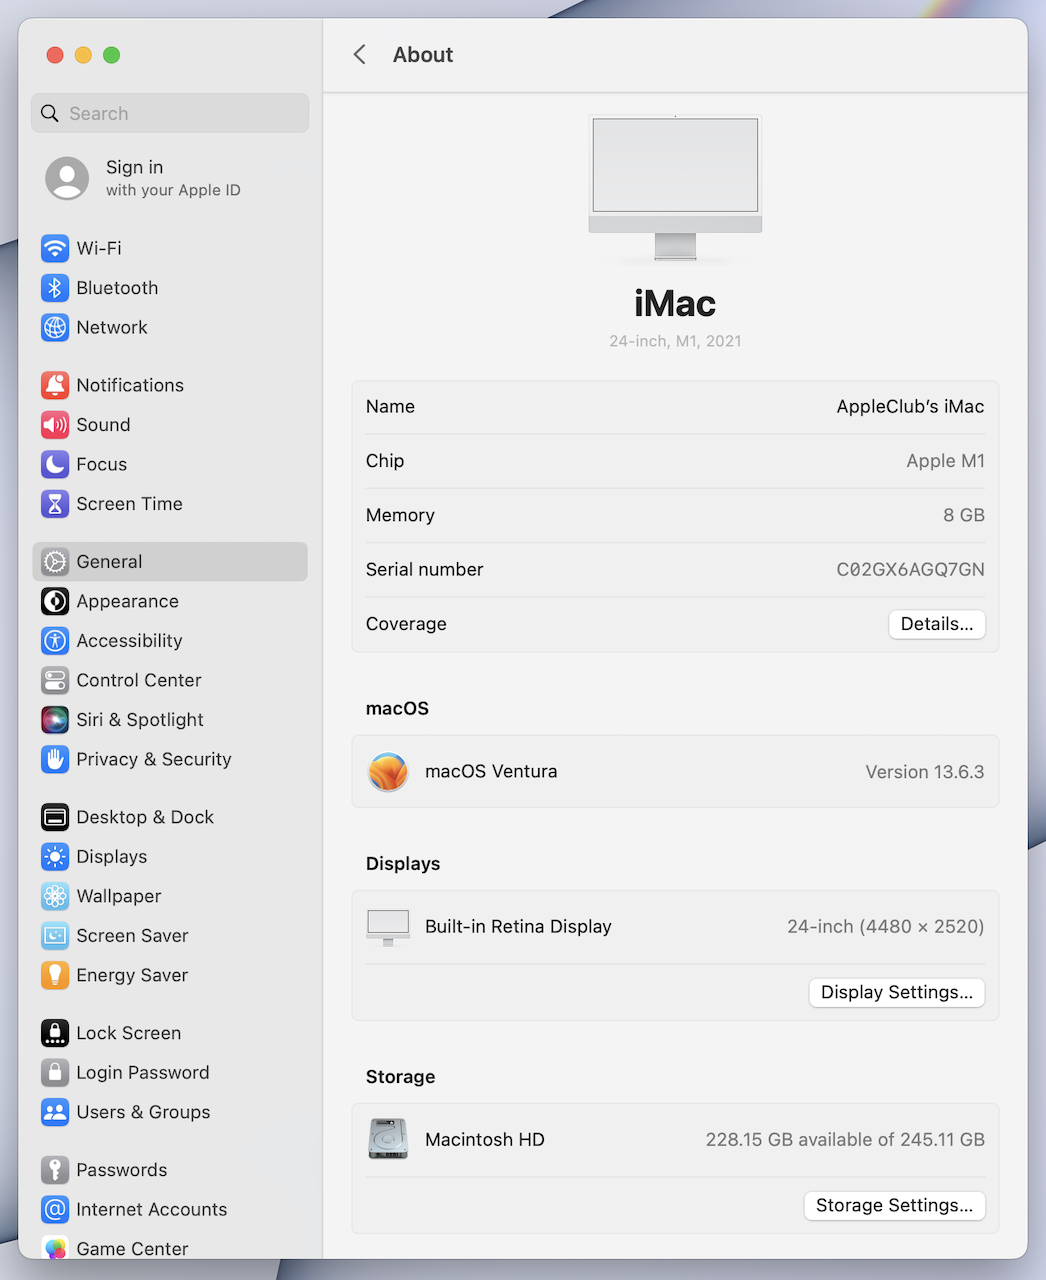Click the Macintosh HD drive icon
The width and height of the screenshot is (1046, 1280).
(388, 1139)
